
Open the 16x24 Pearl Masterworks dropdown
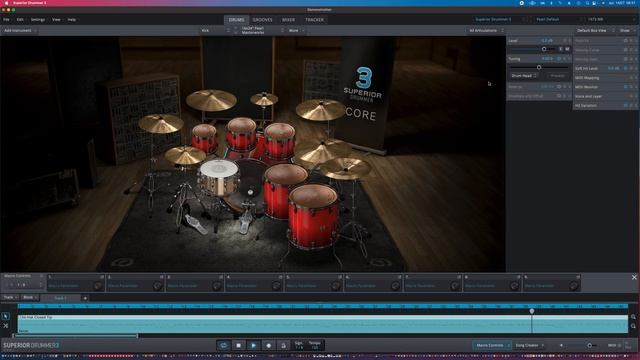(262, 31)
